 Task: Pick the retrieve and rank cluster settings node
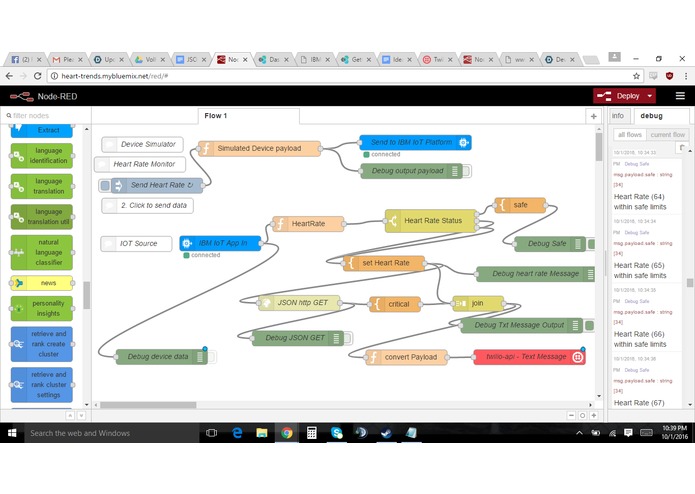tap(42, 385)
